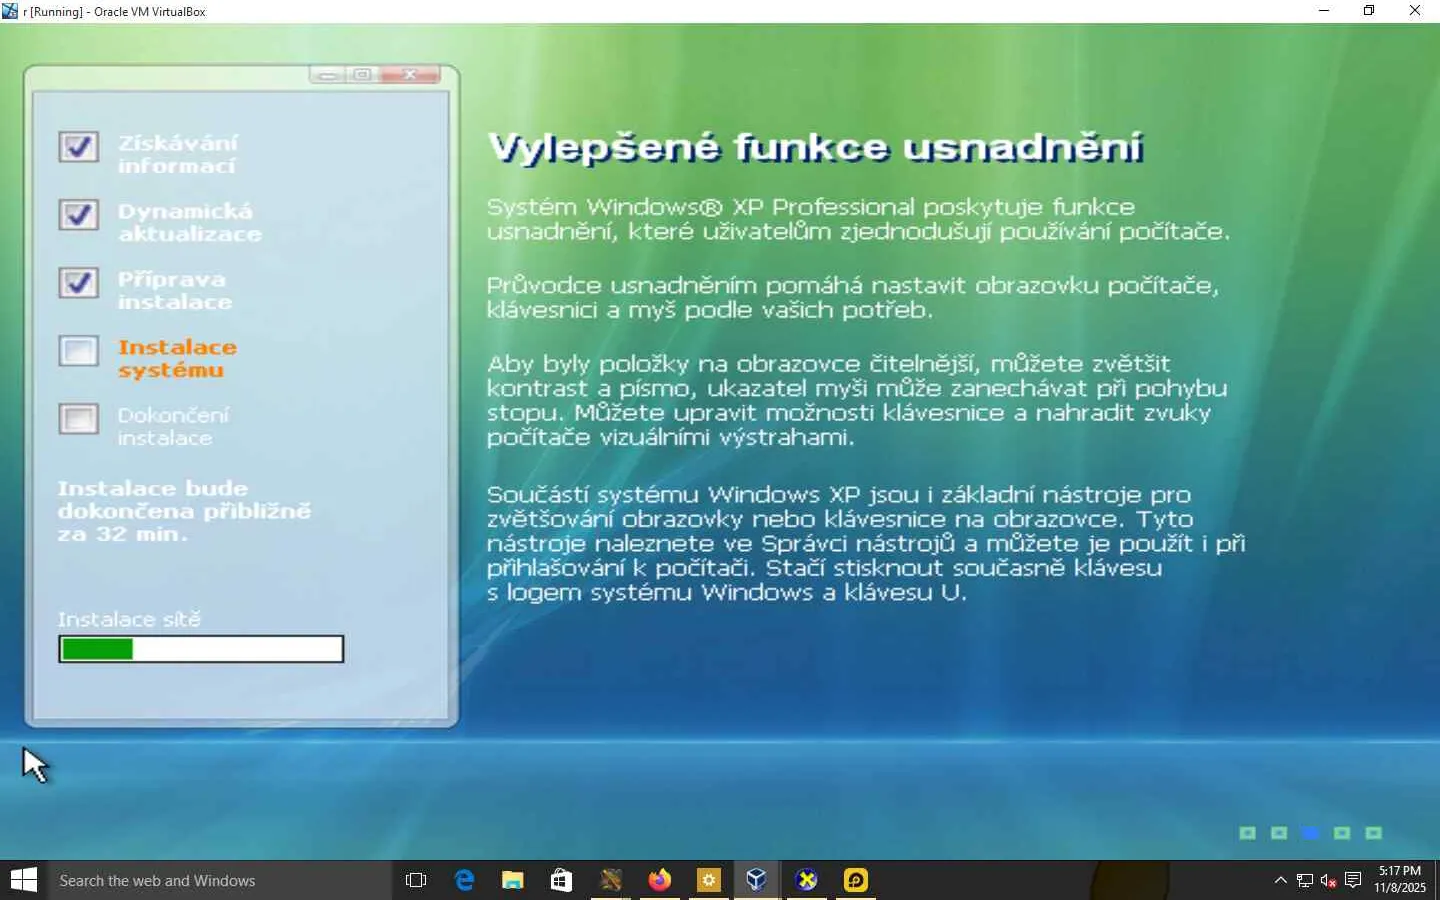Click the '[Running] - Oracle VM VirtualBox' title text

[117, 12]
